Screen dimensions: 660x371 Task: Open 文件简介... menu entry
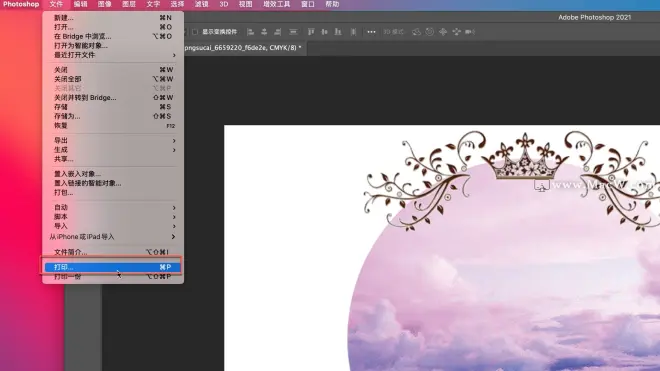(x=113, y=252)
